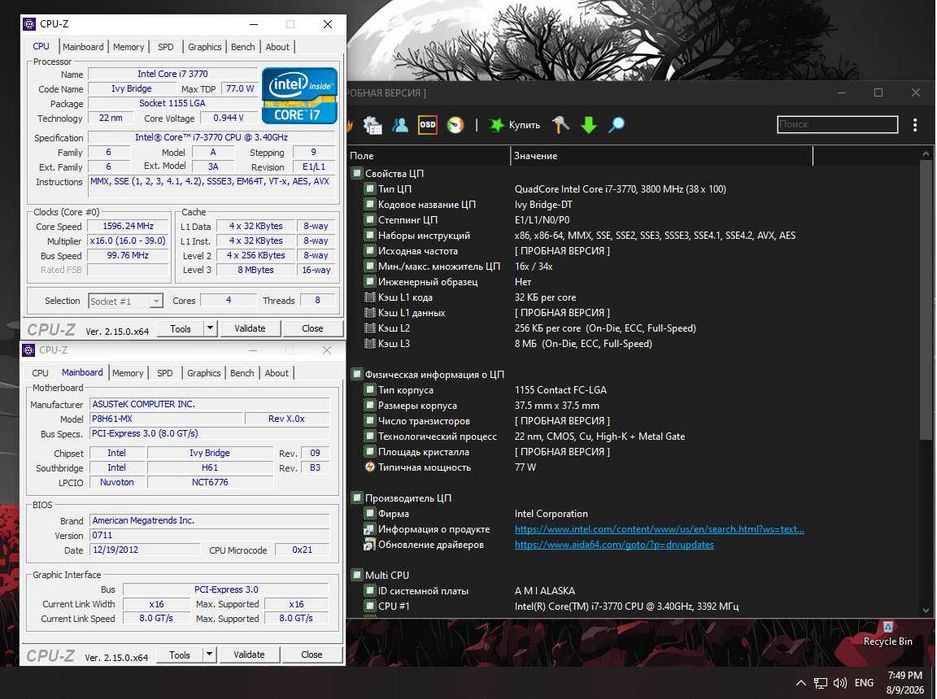Open the AIDA64 three-dot menu
937x699 pixels.
point(915,125)
